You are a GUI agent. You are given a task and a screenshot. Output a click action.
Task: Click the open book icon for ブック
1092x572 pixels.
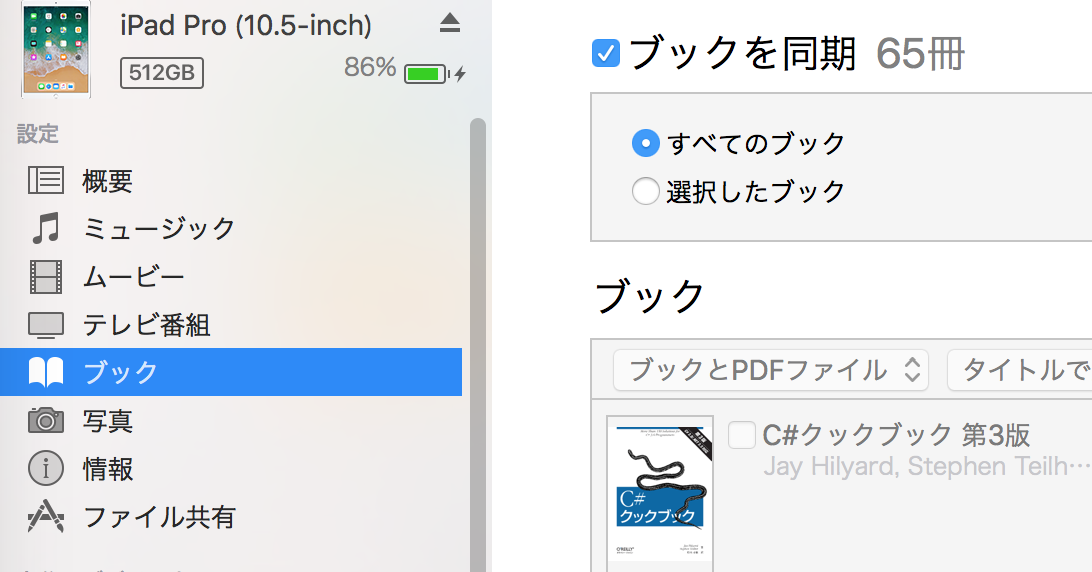[46, 372]
